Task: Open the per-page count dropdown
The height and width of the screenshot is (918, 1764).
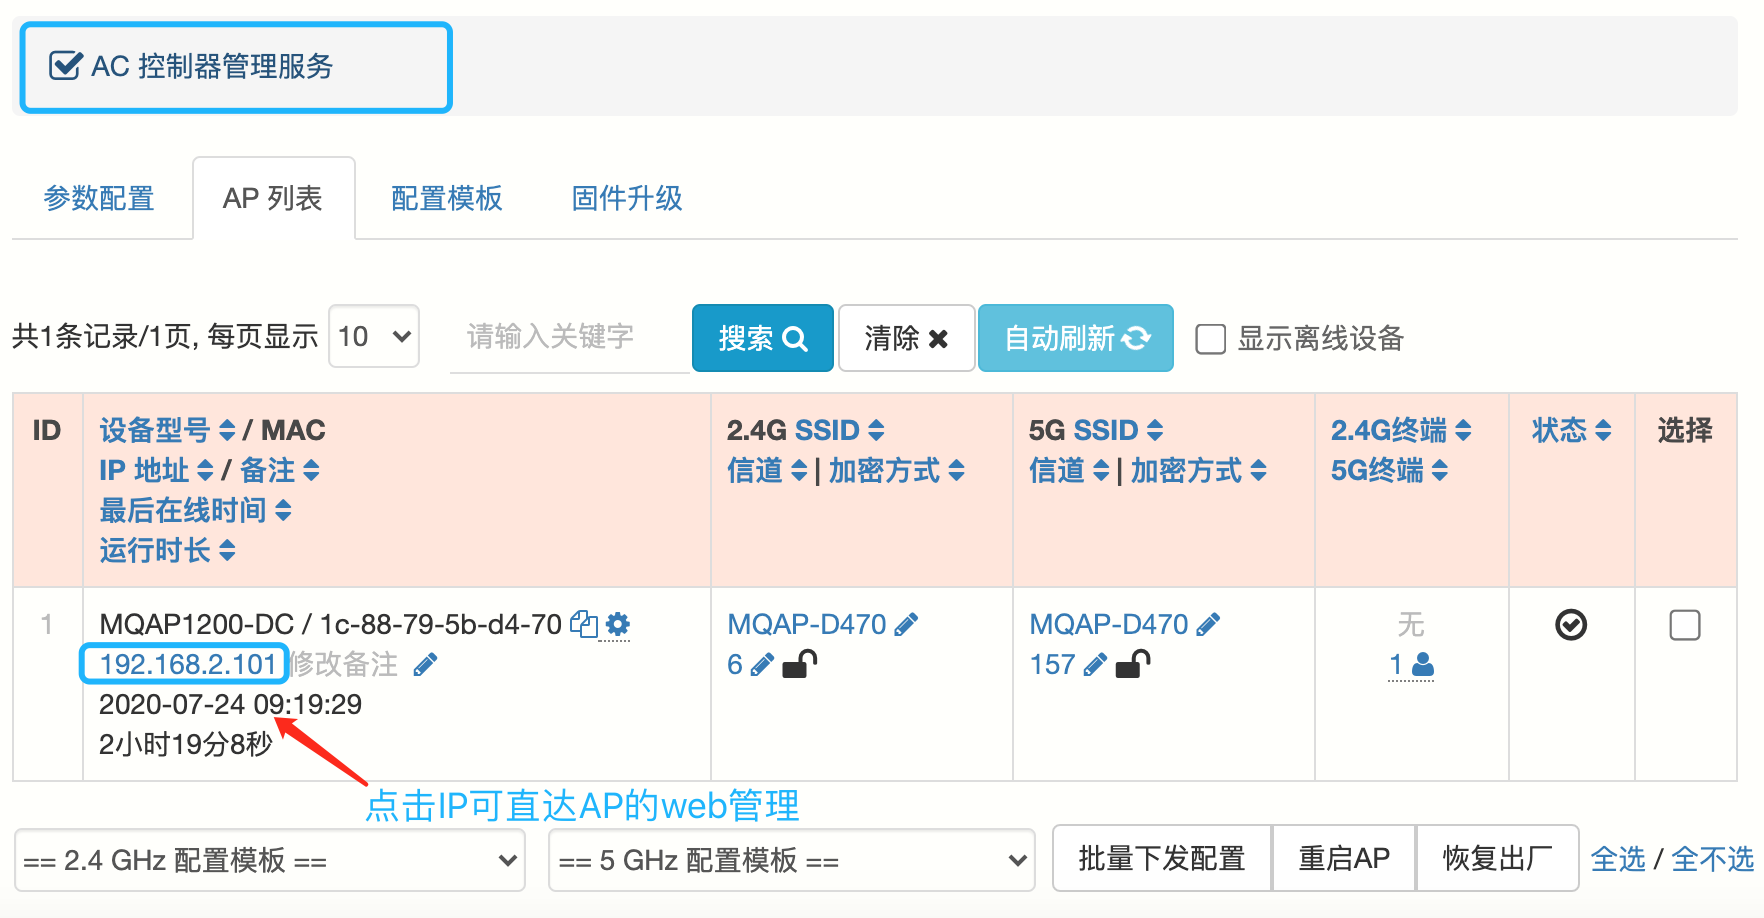Action: pyautogui.click(x=374, y=337)
